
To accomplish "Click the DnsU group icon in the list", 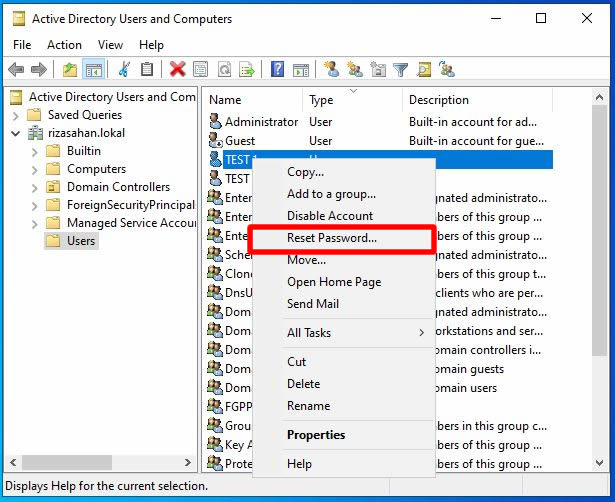I will (215, 293).
